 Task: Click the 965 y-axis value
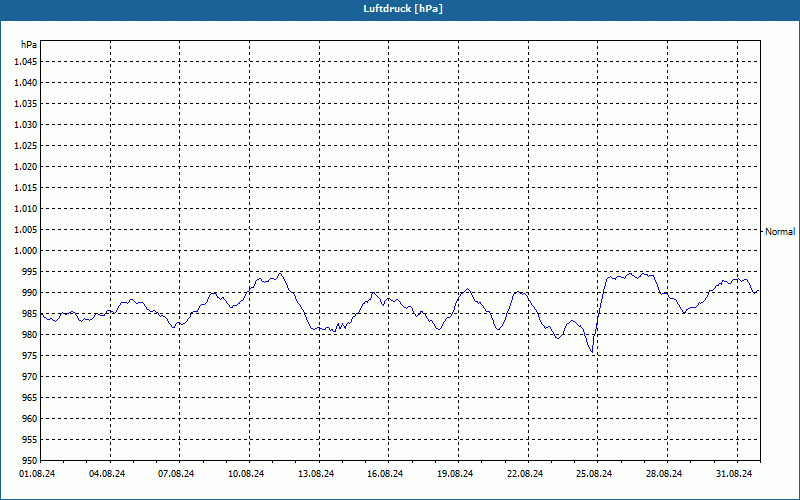click(30, 397)
